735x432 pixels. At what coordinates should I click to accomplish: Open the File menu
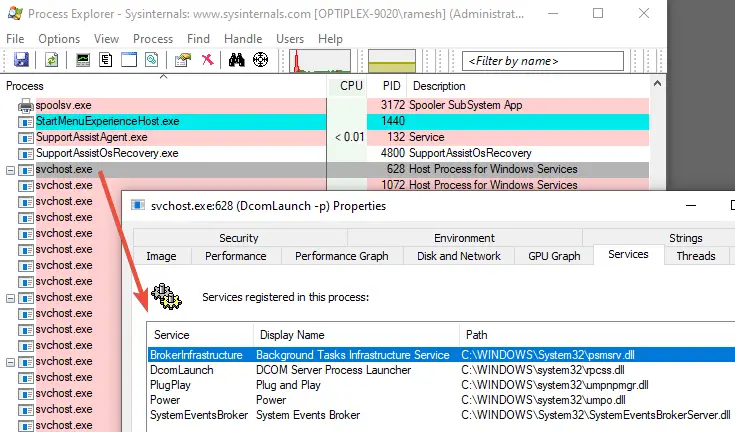tap(15, 39)
